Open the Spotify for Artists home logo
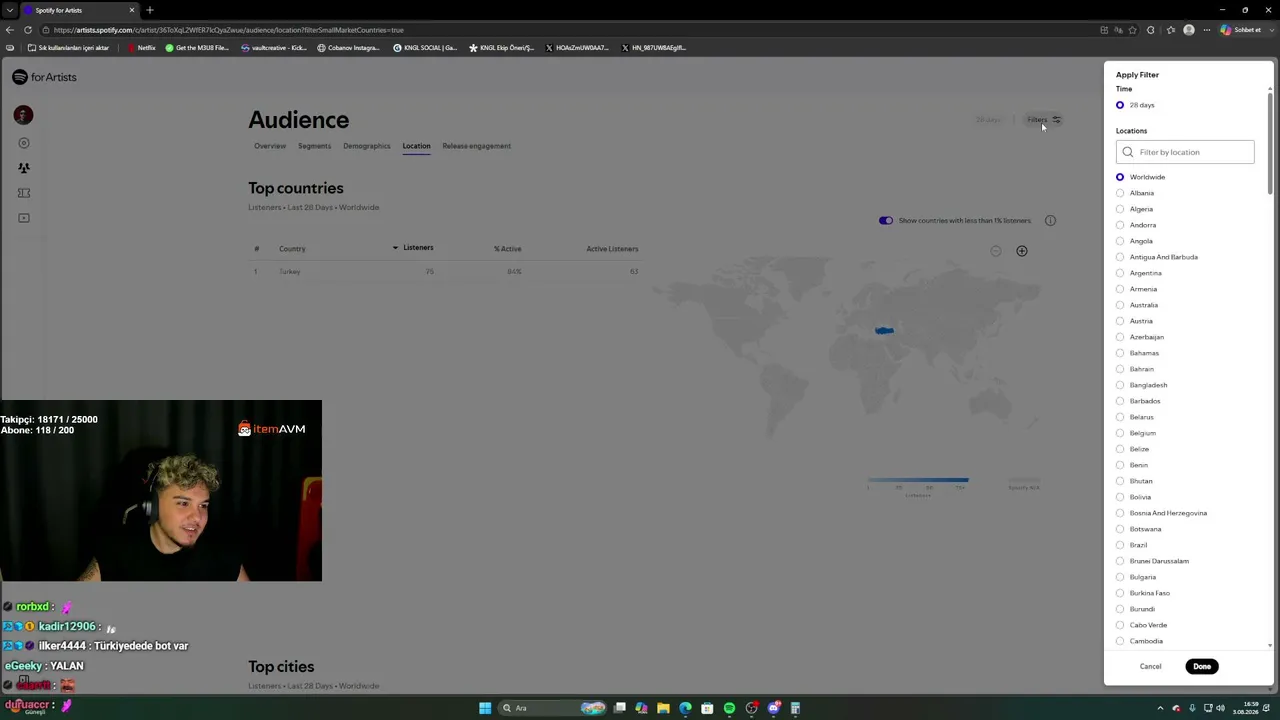Screen dimensions: 1280x720 pos(44,77)
